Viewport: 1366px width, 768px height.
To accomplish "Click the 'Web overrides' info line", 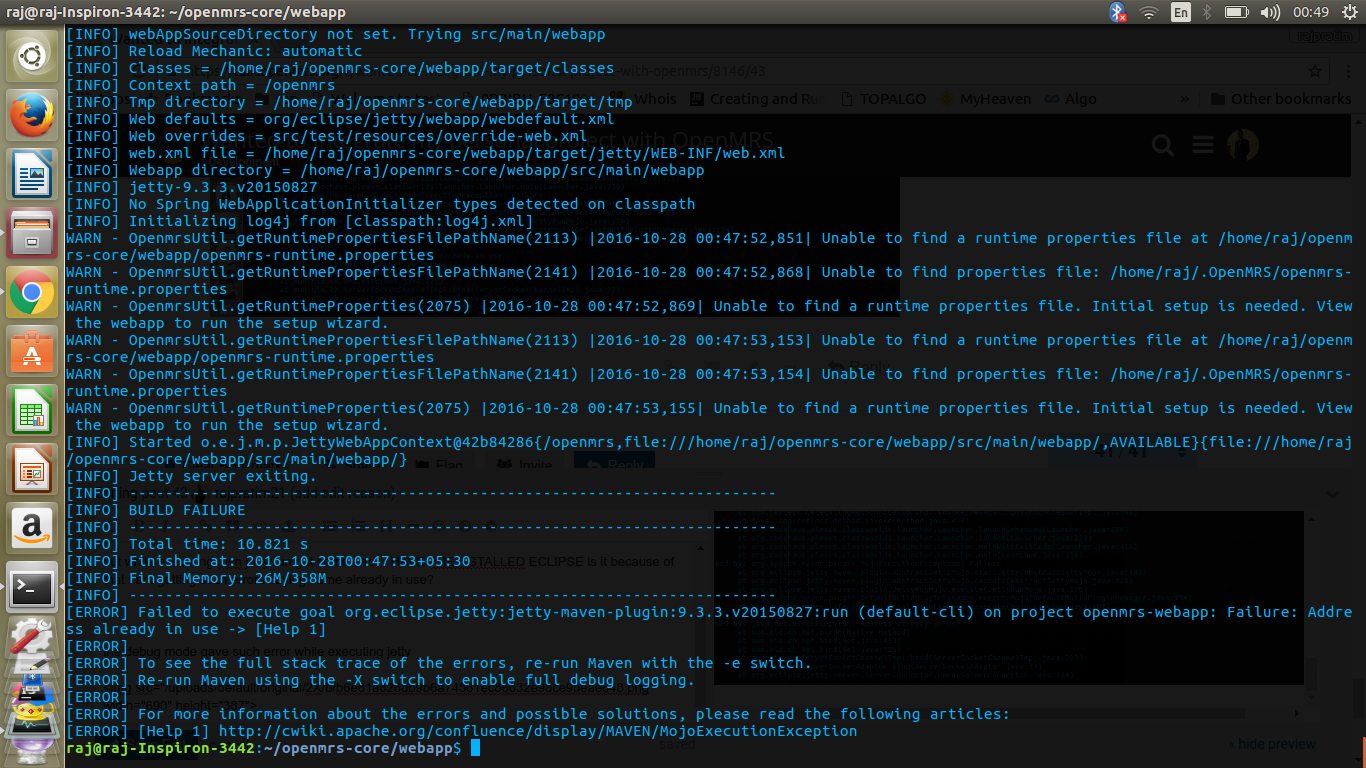I will (x=326, y=136).
